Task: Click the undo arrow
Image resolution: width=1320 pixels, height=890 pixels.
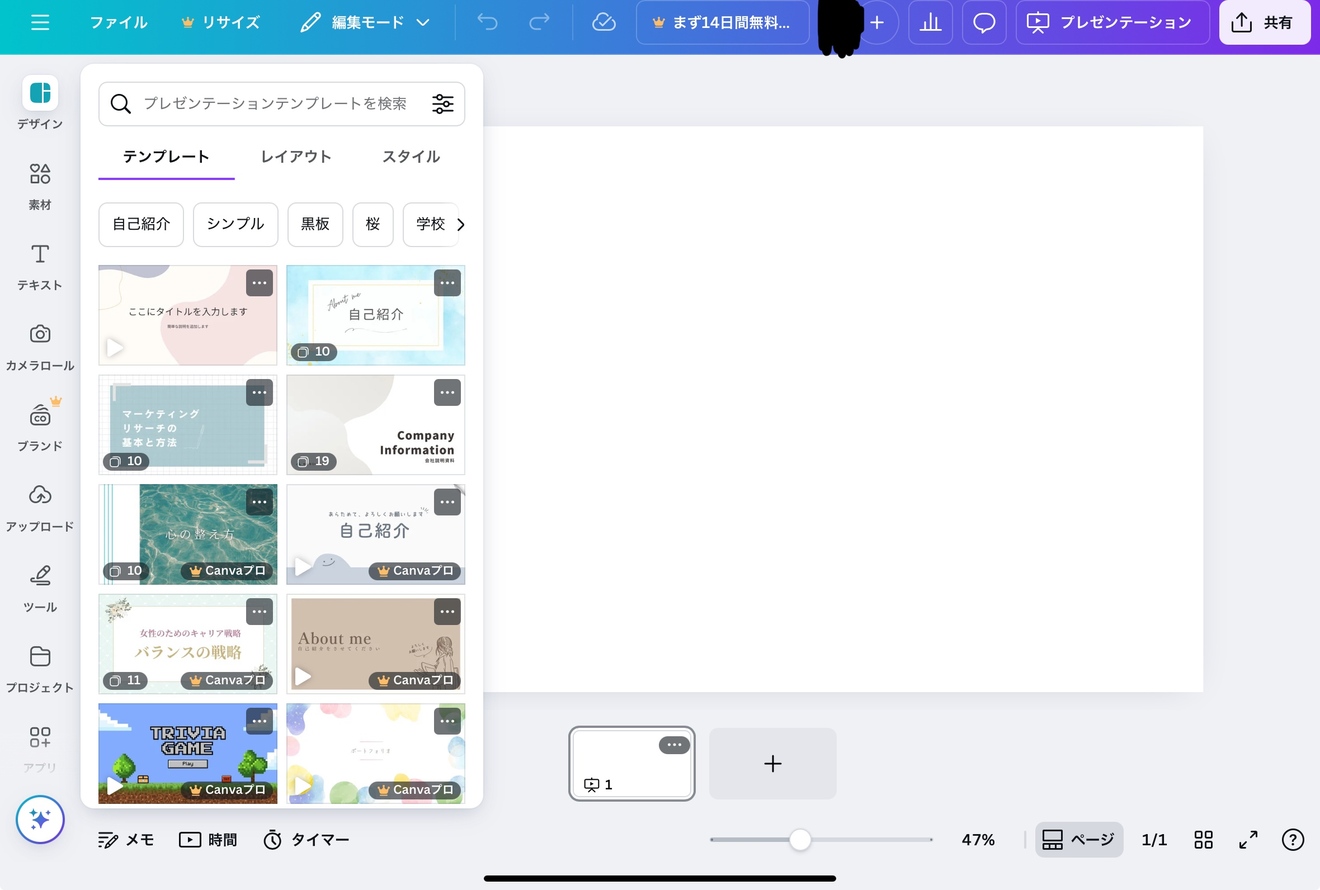Action: [487, 22]
